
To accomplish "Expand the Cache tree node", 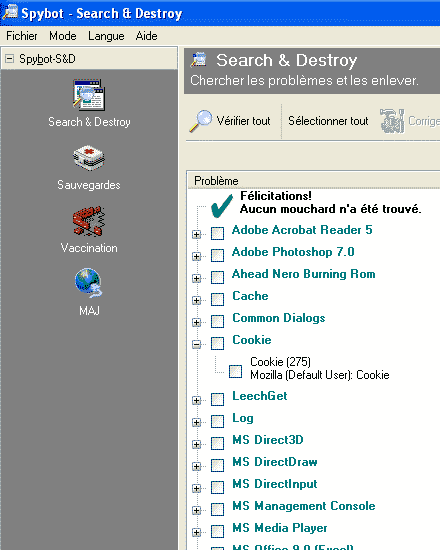I will tap(196, 301).
